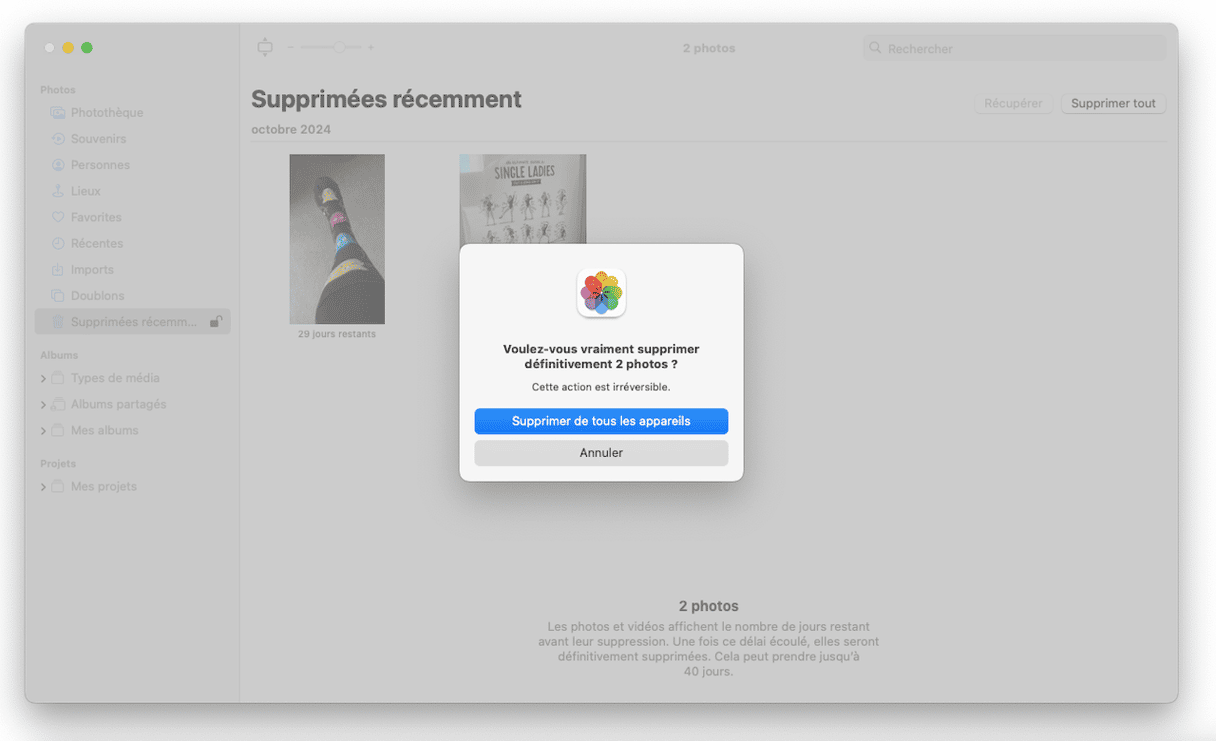Click Annuler to dismiss the dialog
1216x741 pixels.
point(601,453)
